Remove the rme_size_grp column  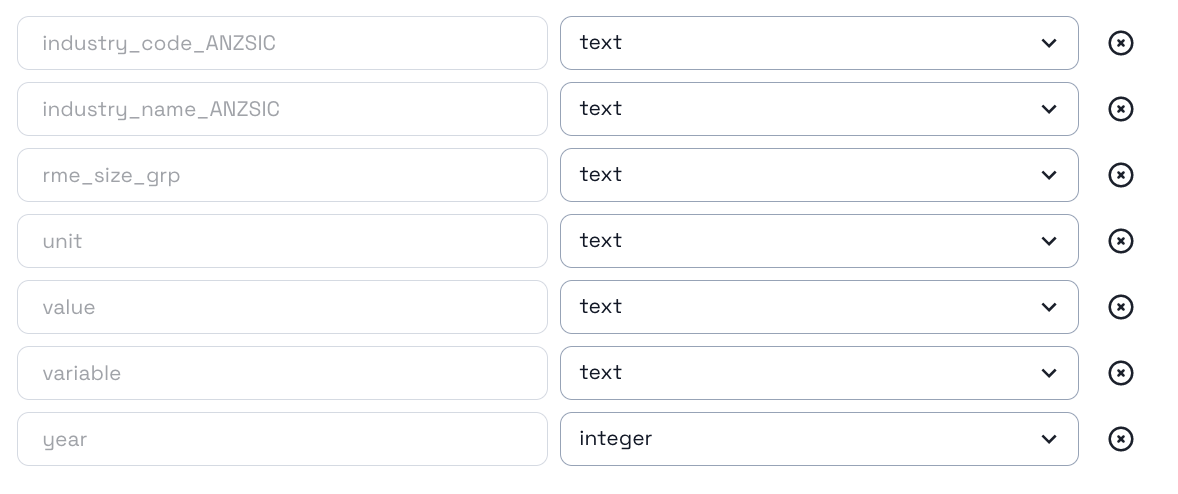click(x=1121, y=175)
